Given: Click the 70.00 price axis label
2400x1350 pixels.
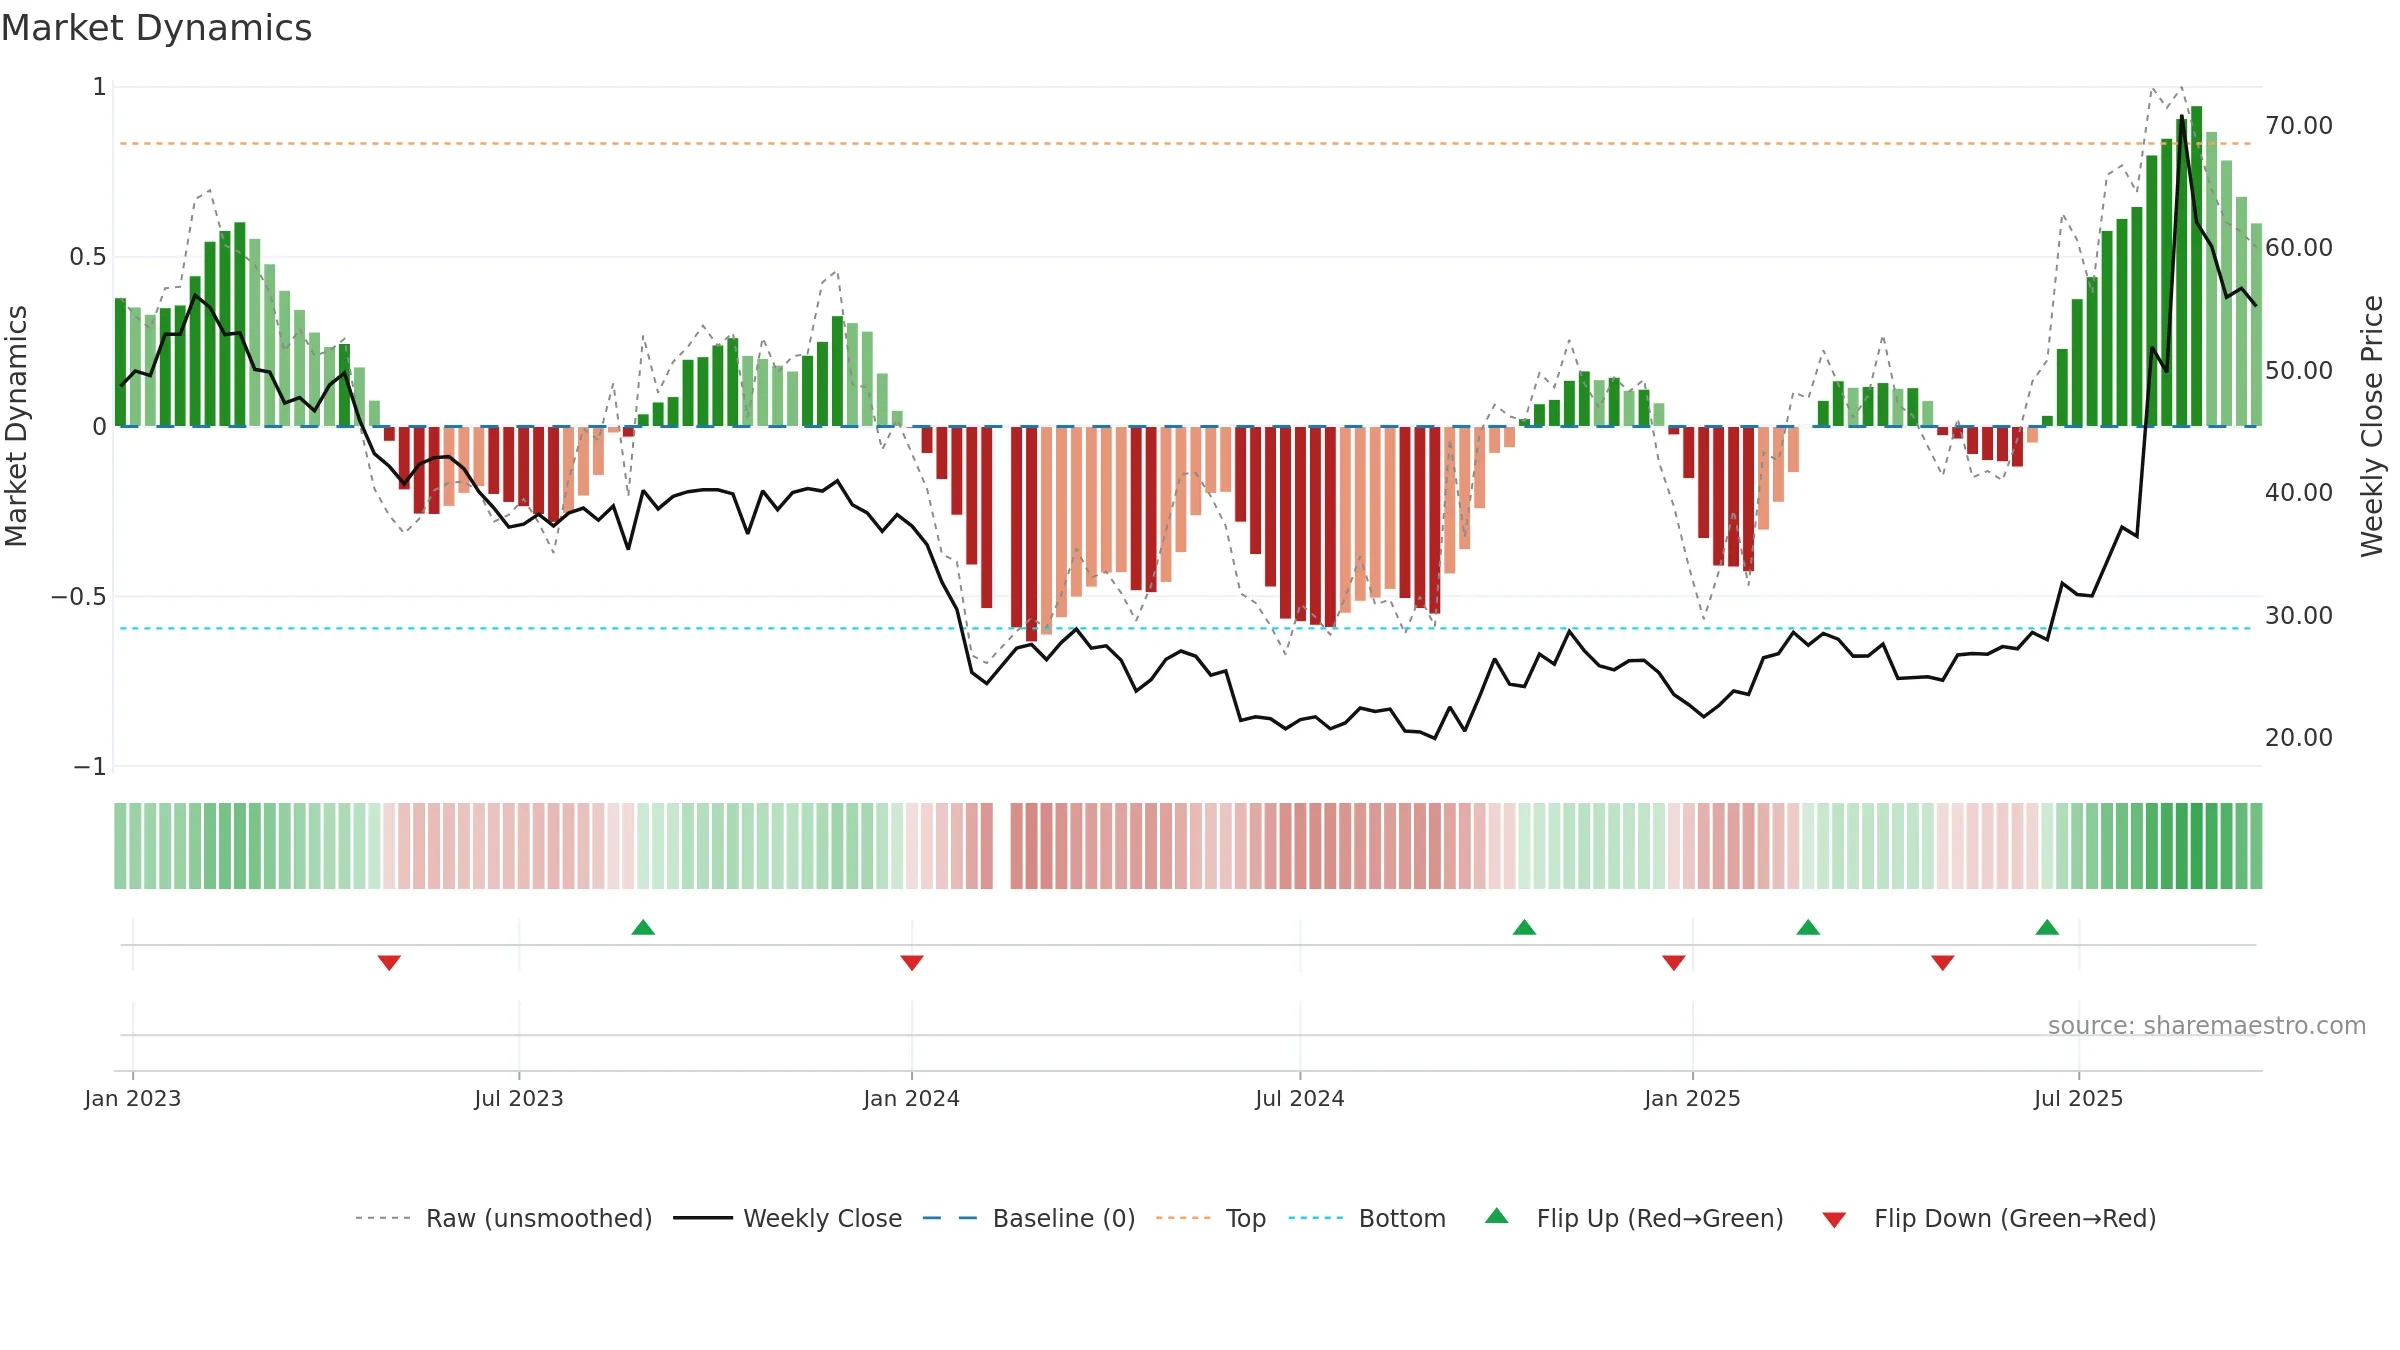Looking at the screenshot, I should [2299, 125].
